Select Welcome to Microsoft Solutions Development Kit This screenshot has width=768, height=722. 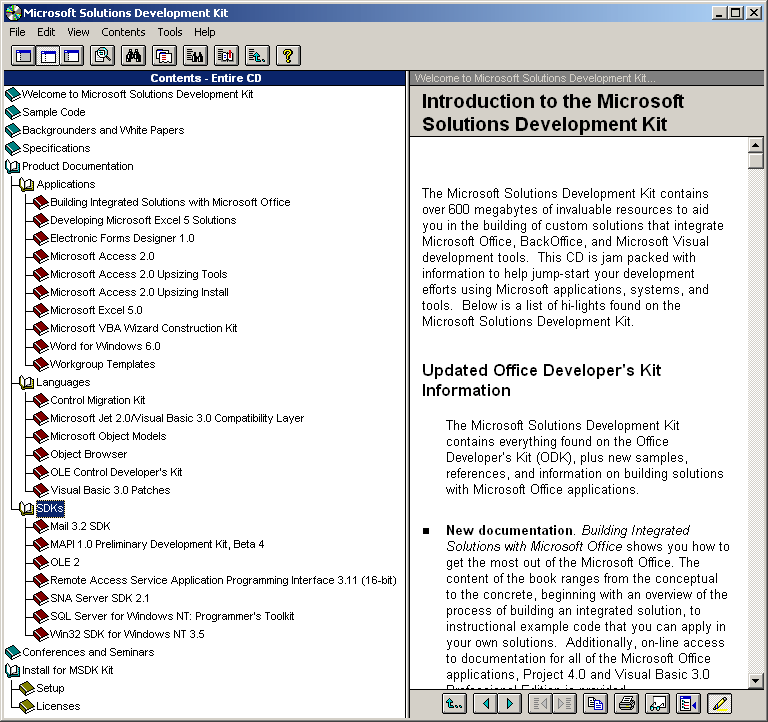coord(138,94)
